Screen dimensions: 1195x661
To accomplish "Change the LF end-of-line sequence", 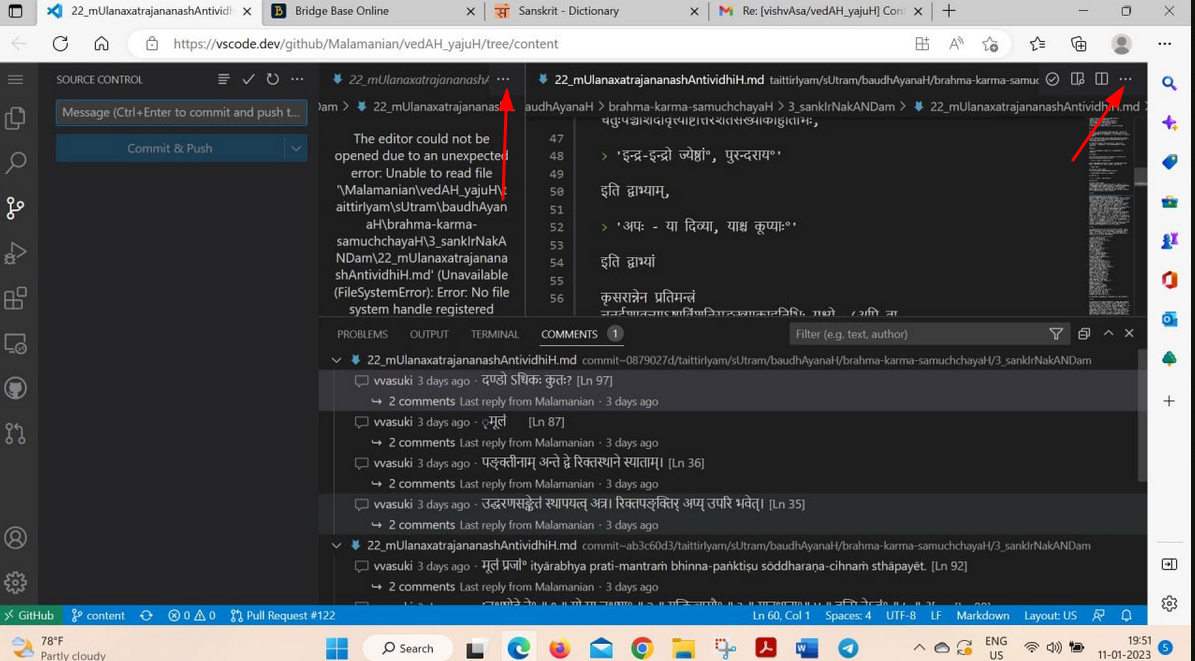I will (x=936, y=615).
